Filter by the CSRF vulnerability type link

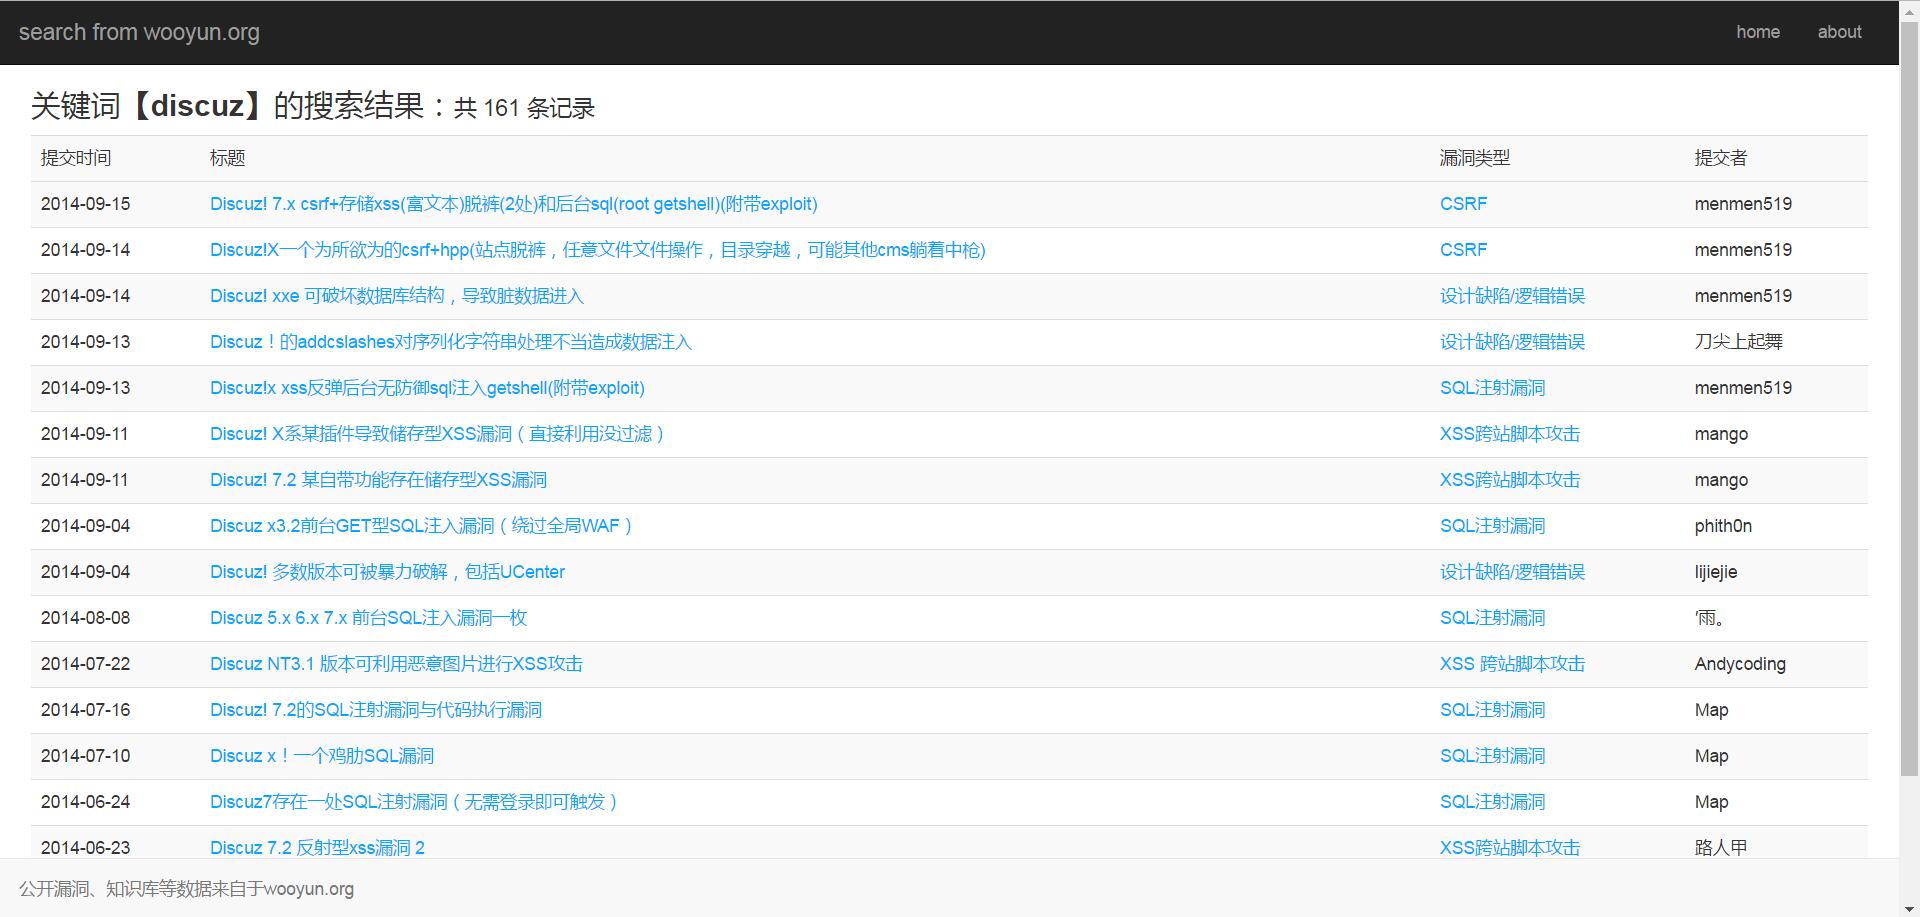pos(1463,204)
